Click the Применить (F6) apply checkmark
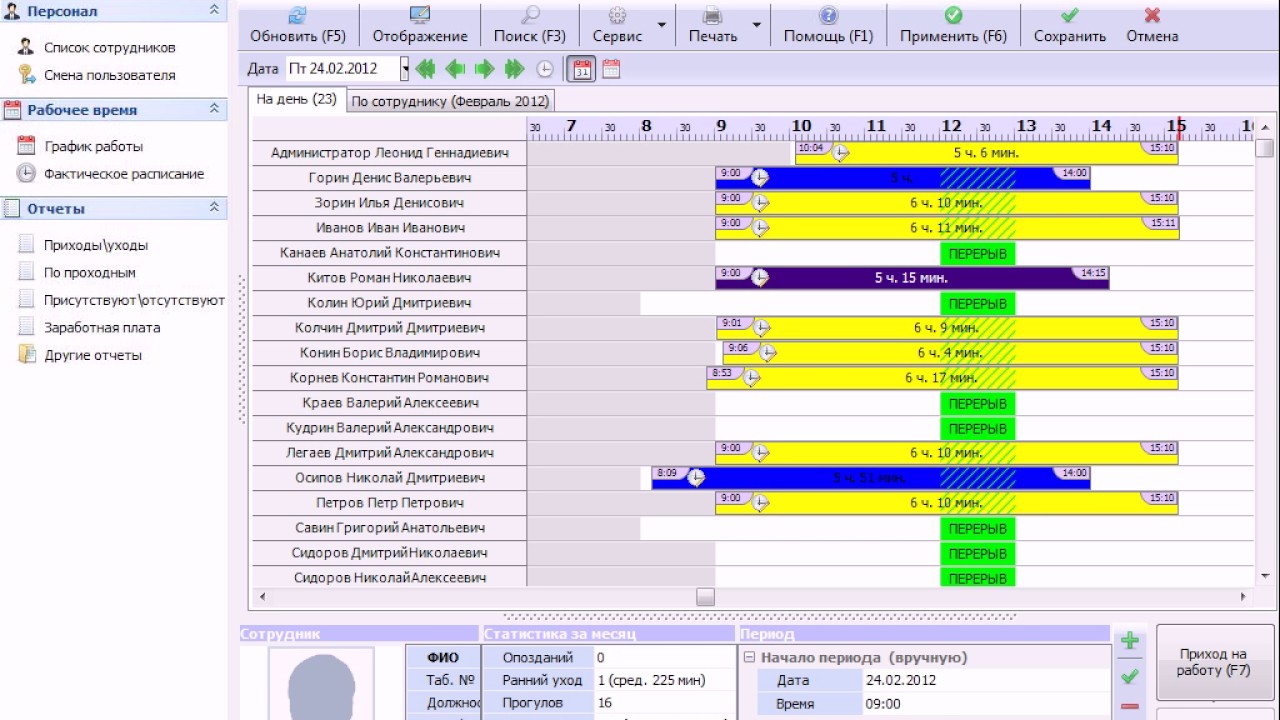 953,25
